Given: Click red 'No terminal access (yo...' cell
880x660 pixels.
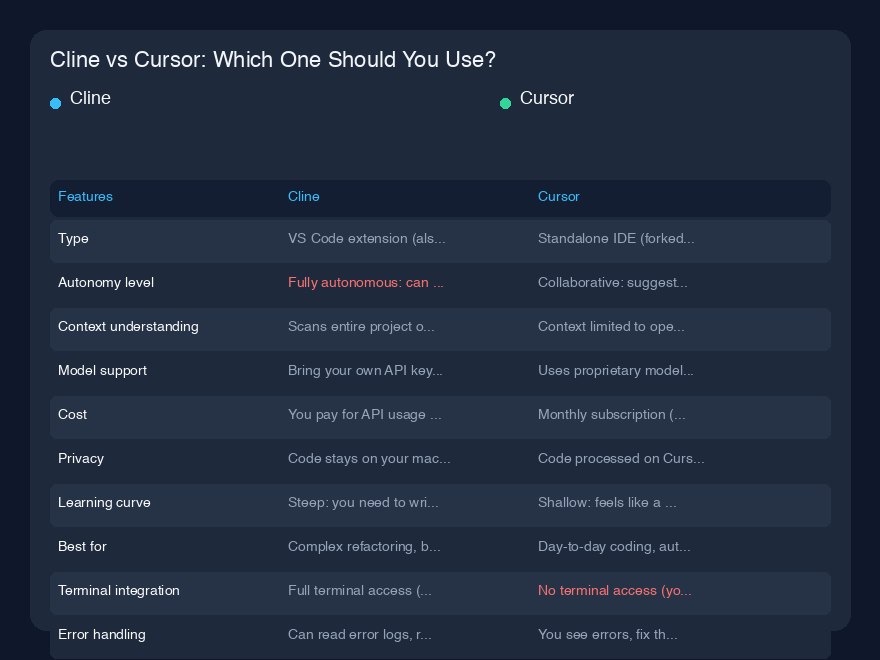Looking at the screenshot, I should click(x=615, y=590).
